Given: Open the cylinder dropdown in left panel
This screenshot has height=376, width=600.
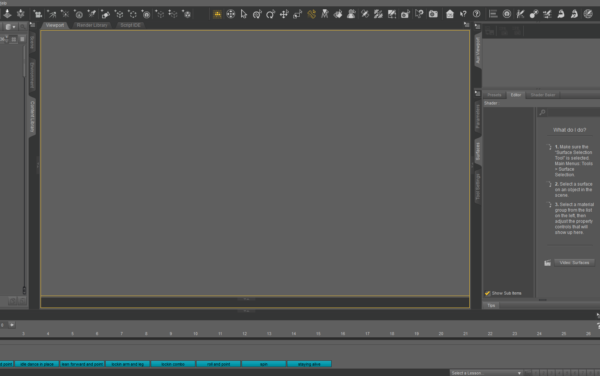Looking at the screenshot, I should pyautogui.click(x=10, y=27).
